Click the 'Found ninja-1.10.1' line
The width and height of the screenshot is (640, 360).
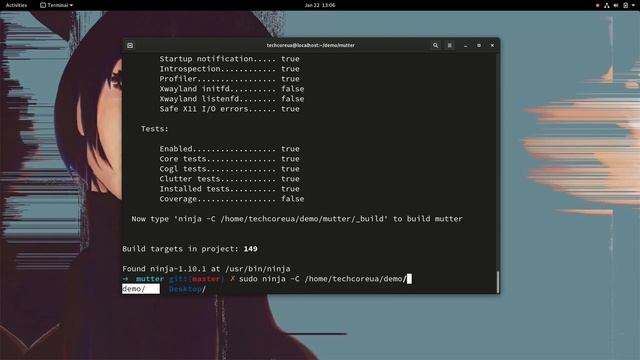[206, 269]
